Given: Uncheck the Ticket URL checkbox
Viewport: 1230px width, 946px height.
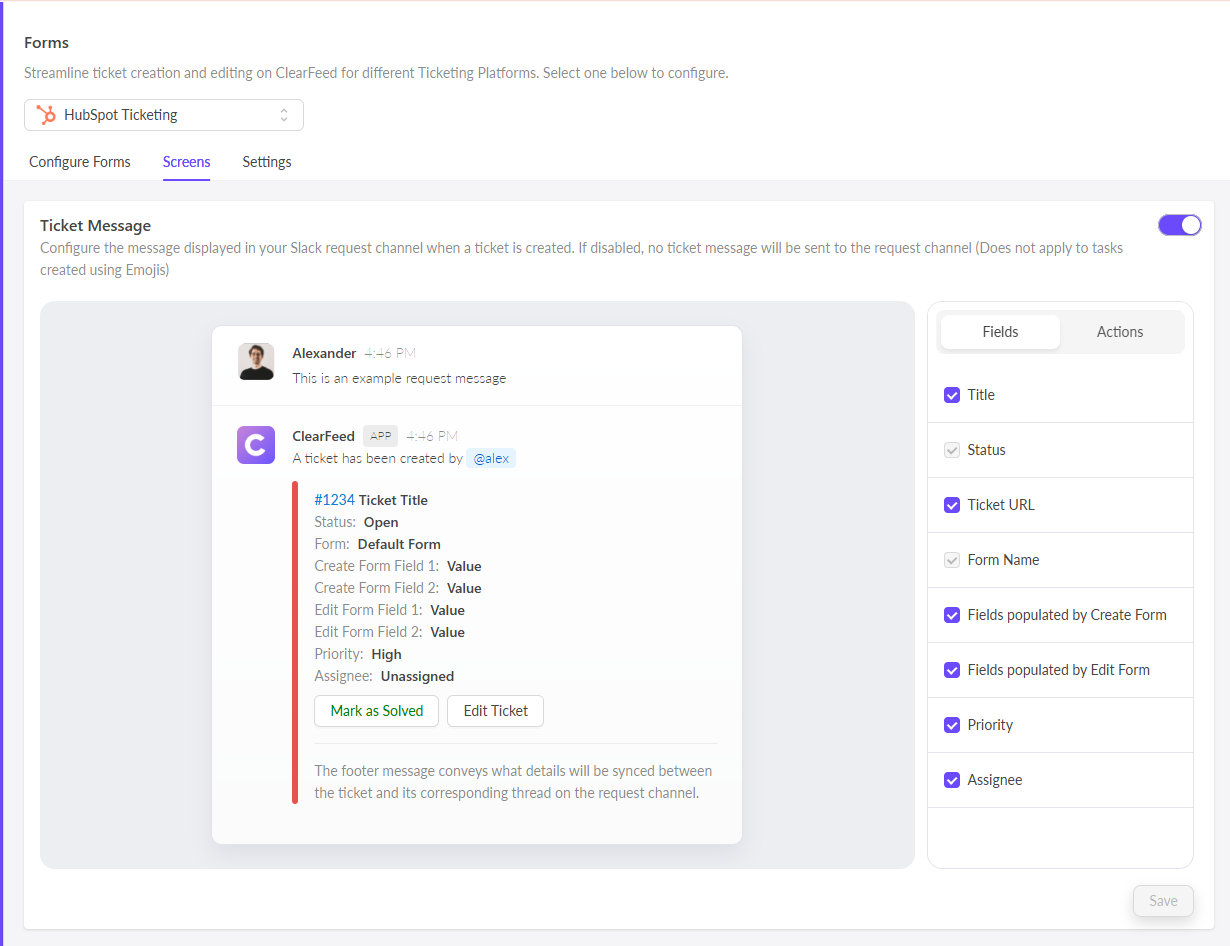Looking at the screenshot, I should pyautogui.click(x=952, y=505).
